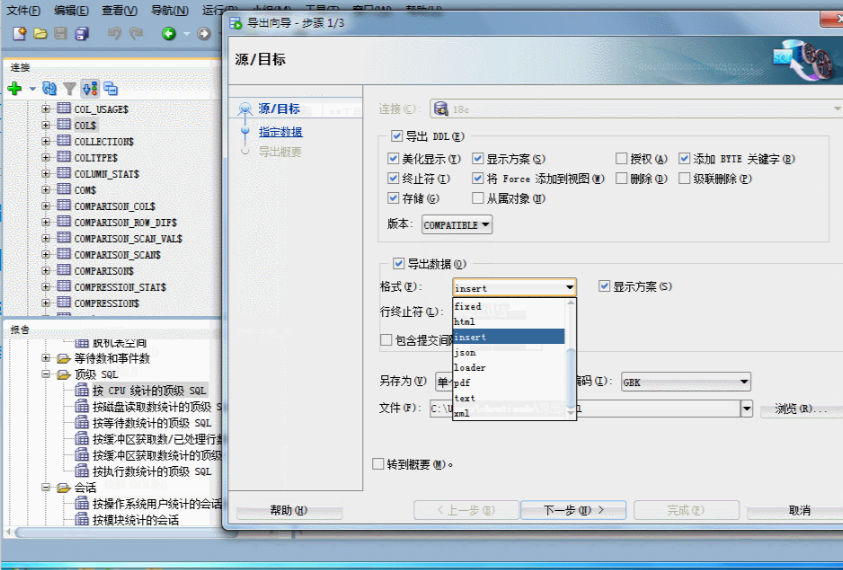Toggle the 导出 DDL checkbox

pyautogui.click(x=397, y=136)
